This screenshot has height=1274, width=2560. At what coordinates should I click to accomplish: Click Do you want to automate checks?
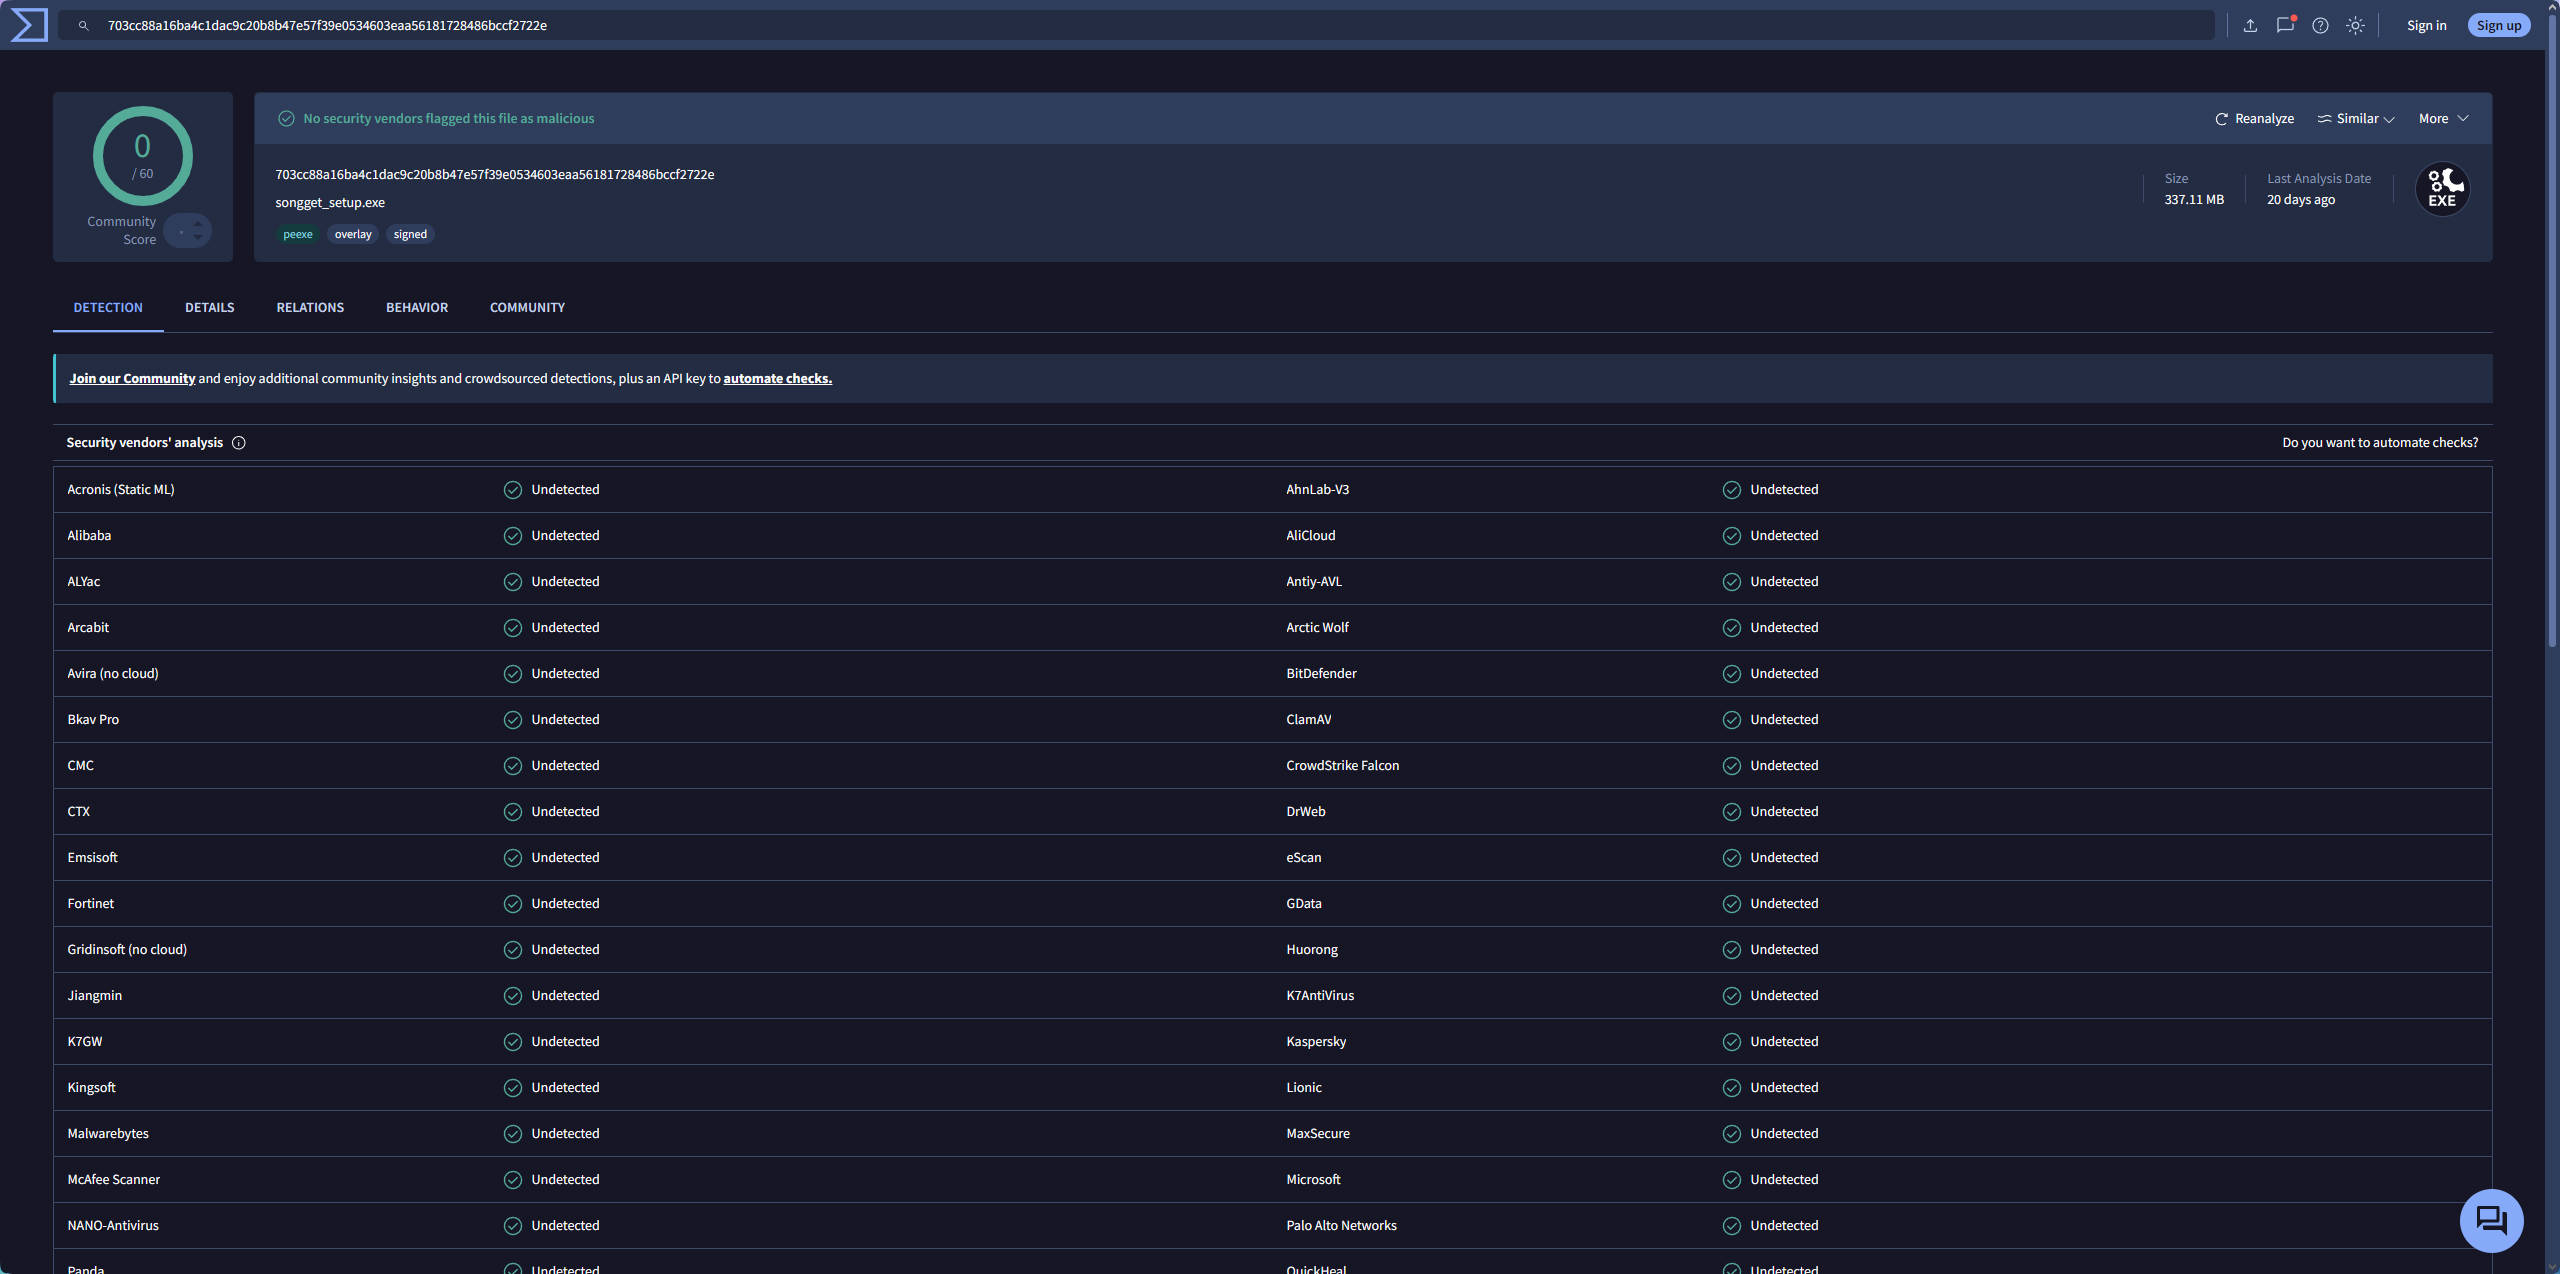[2380, 443]
